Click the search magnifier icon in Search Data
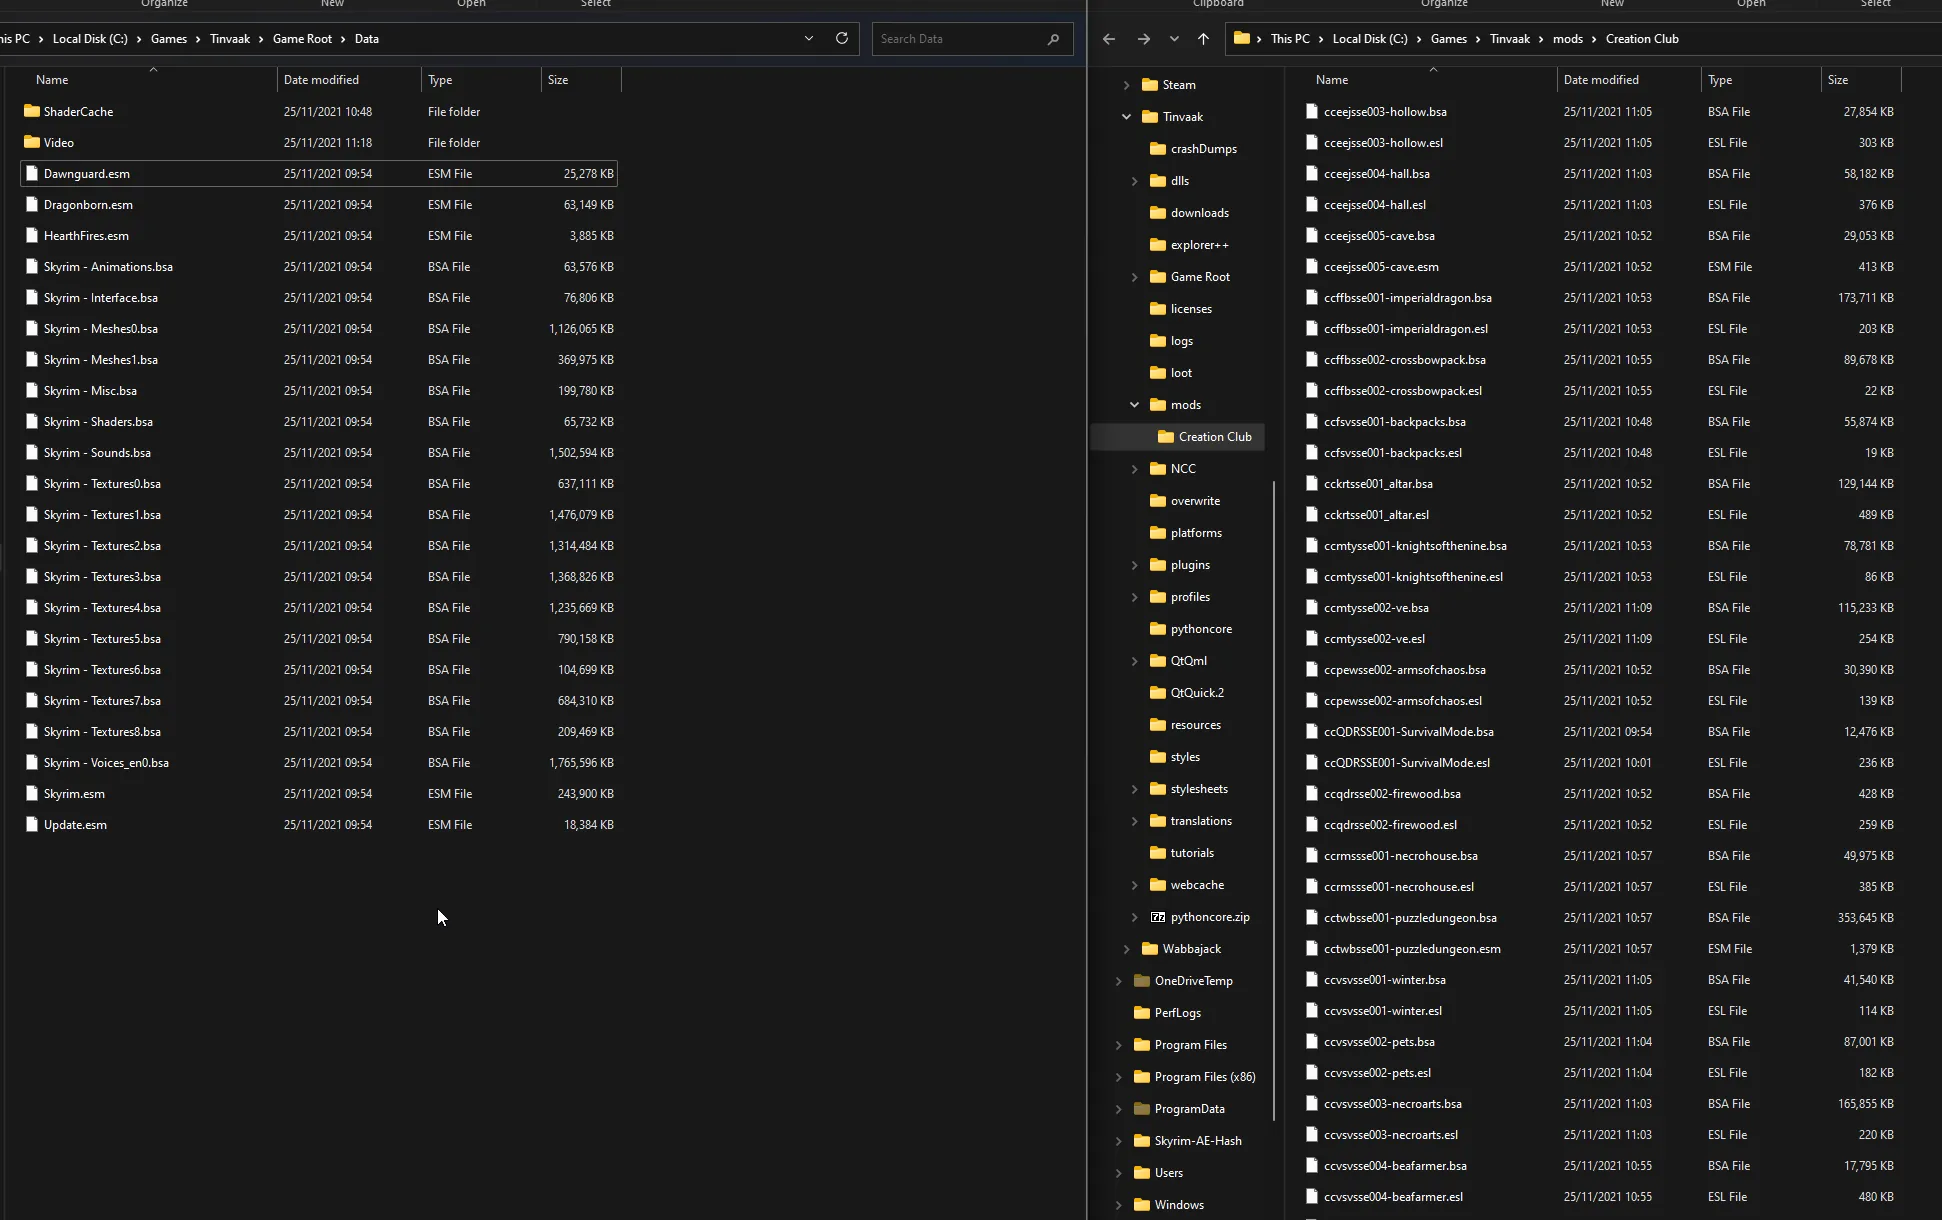The image size is (1942, 1220). (x=1053, y=39)
